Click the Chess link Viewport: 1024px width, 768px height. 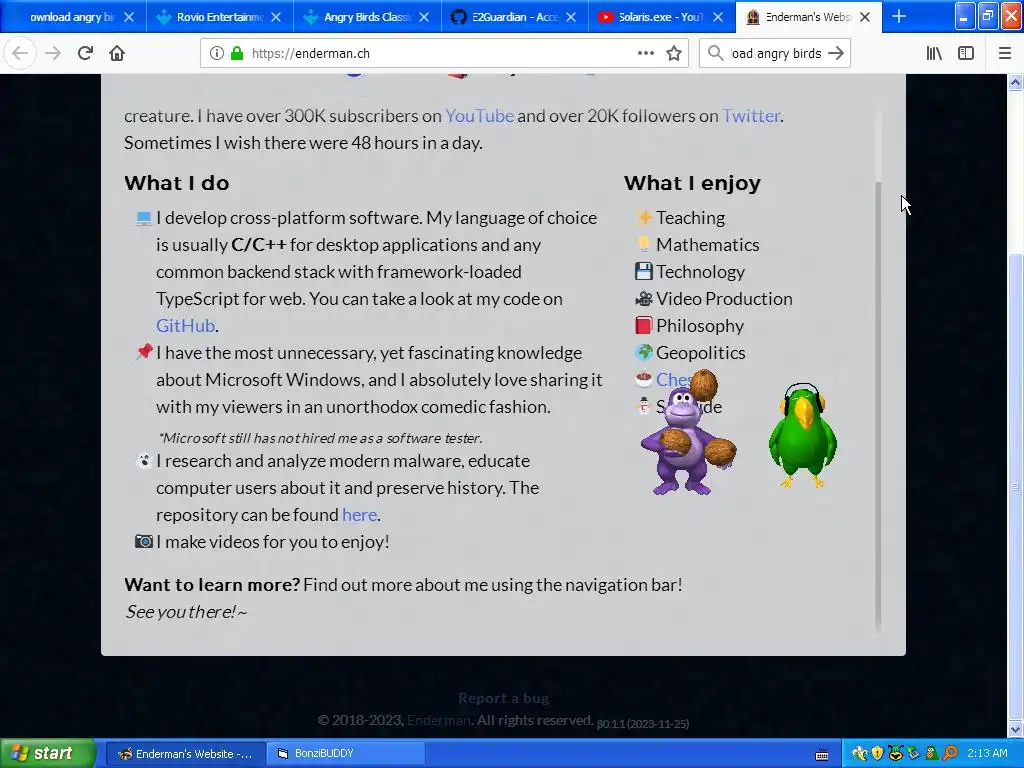[x=673, y=379]
